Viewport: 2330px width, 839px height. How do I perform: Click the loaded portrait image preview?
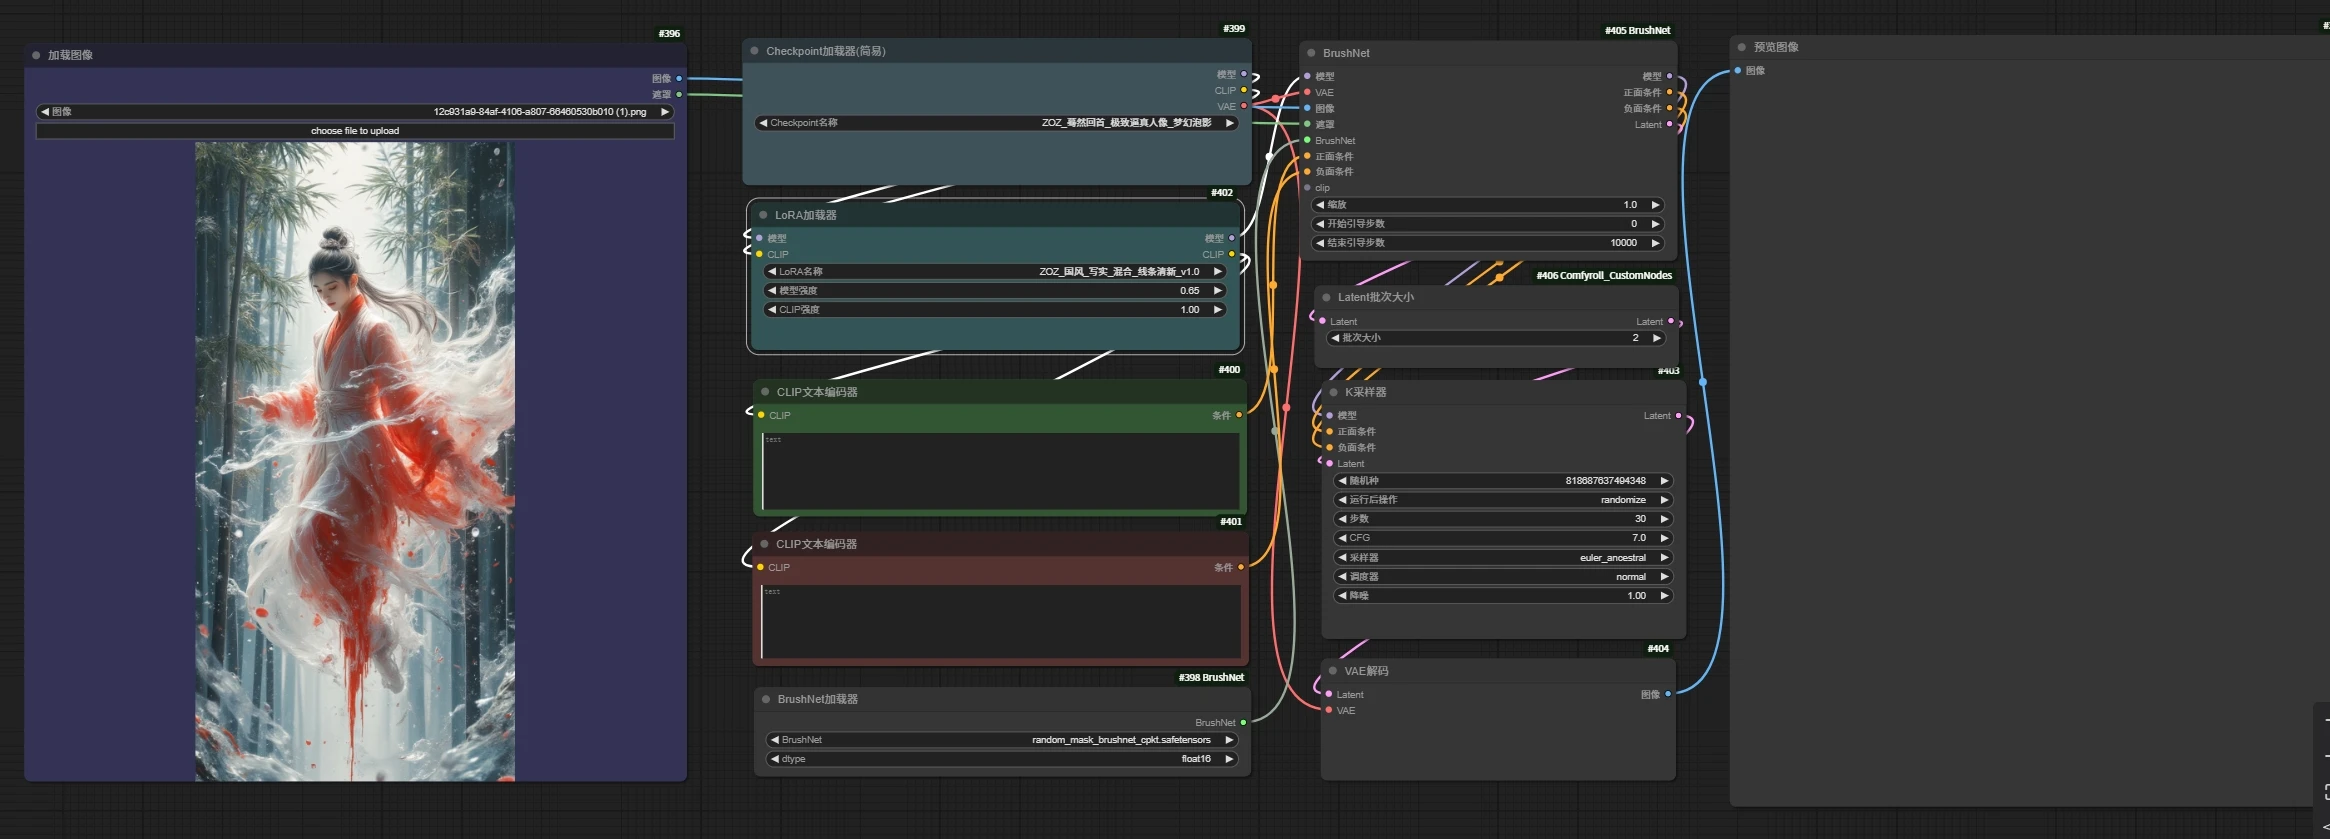point(355,461)
